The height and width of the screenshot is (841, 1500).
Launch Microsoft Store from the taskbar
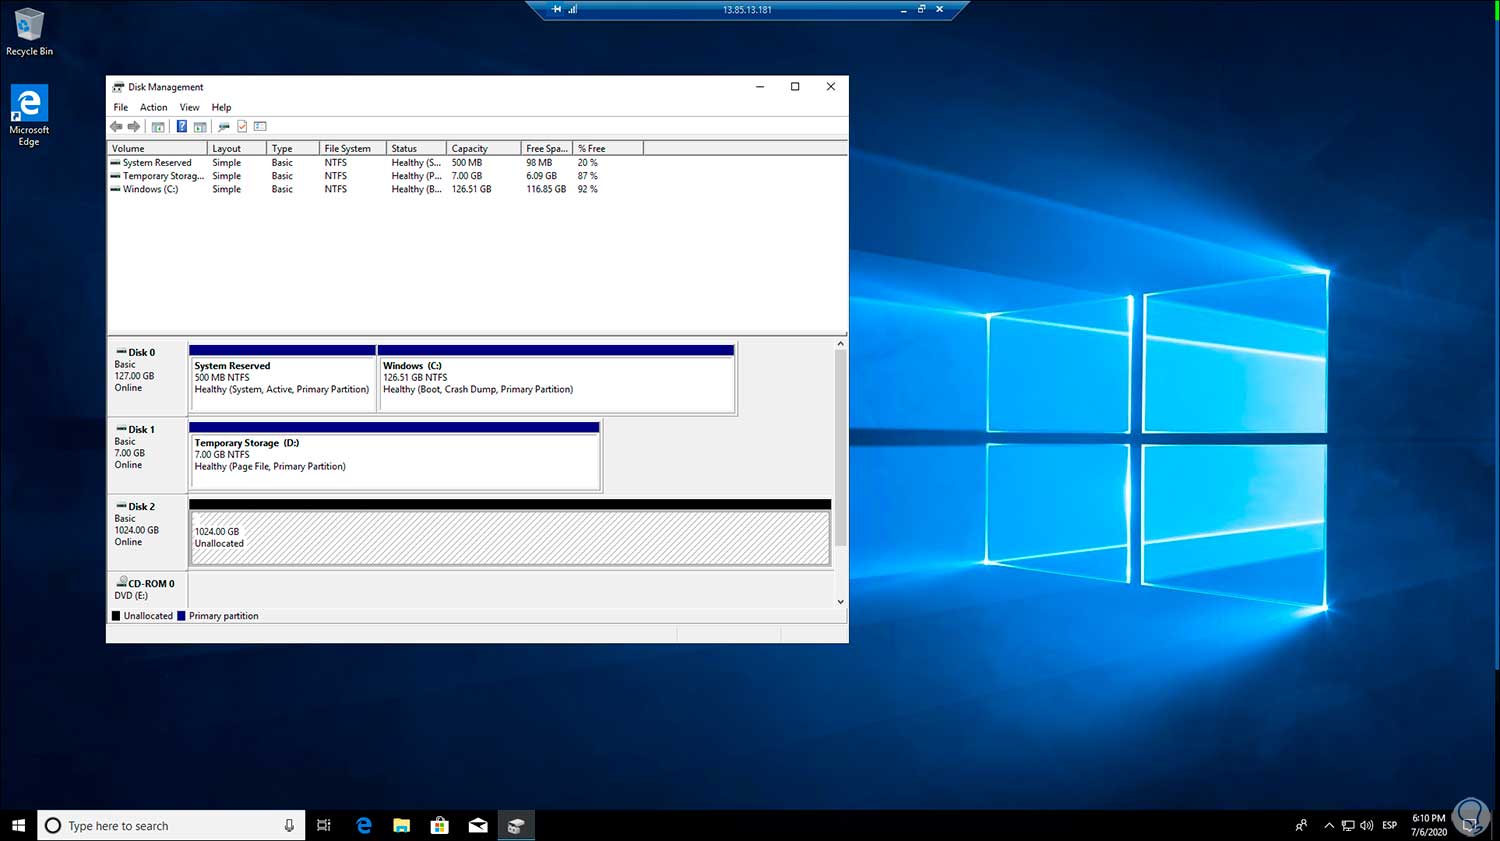tap(439, 825)
